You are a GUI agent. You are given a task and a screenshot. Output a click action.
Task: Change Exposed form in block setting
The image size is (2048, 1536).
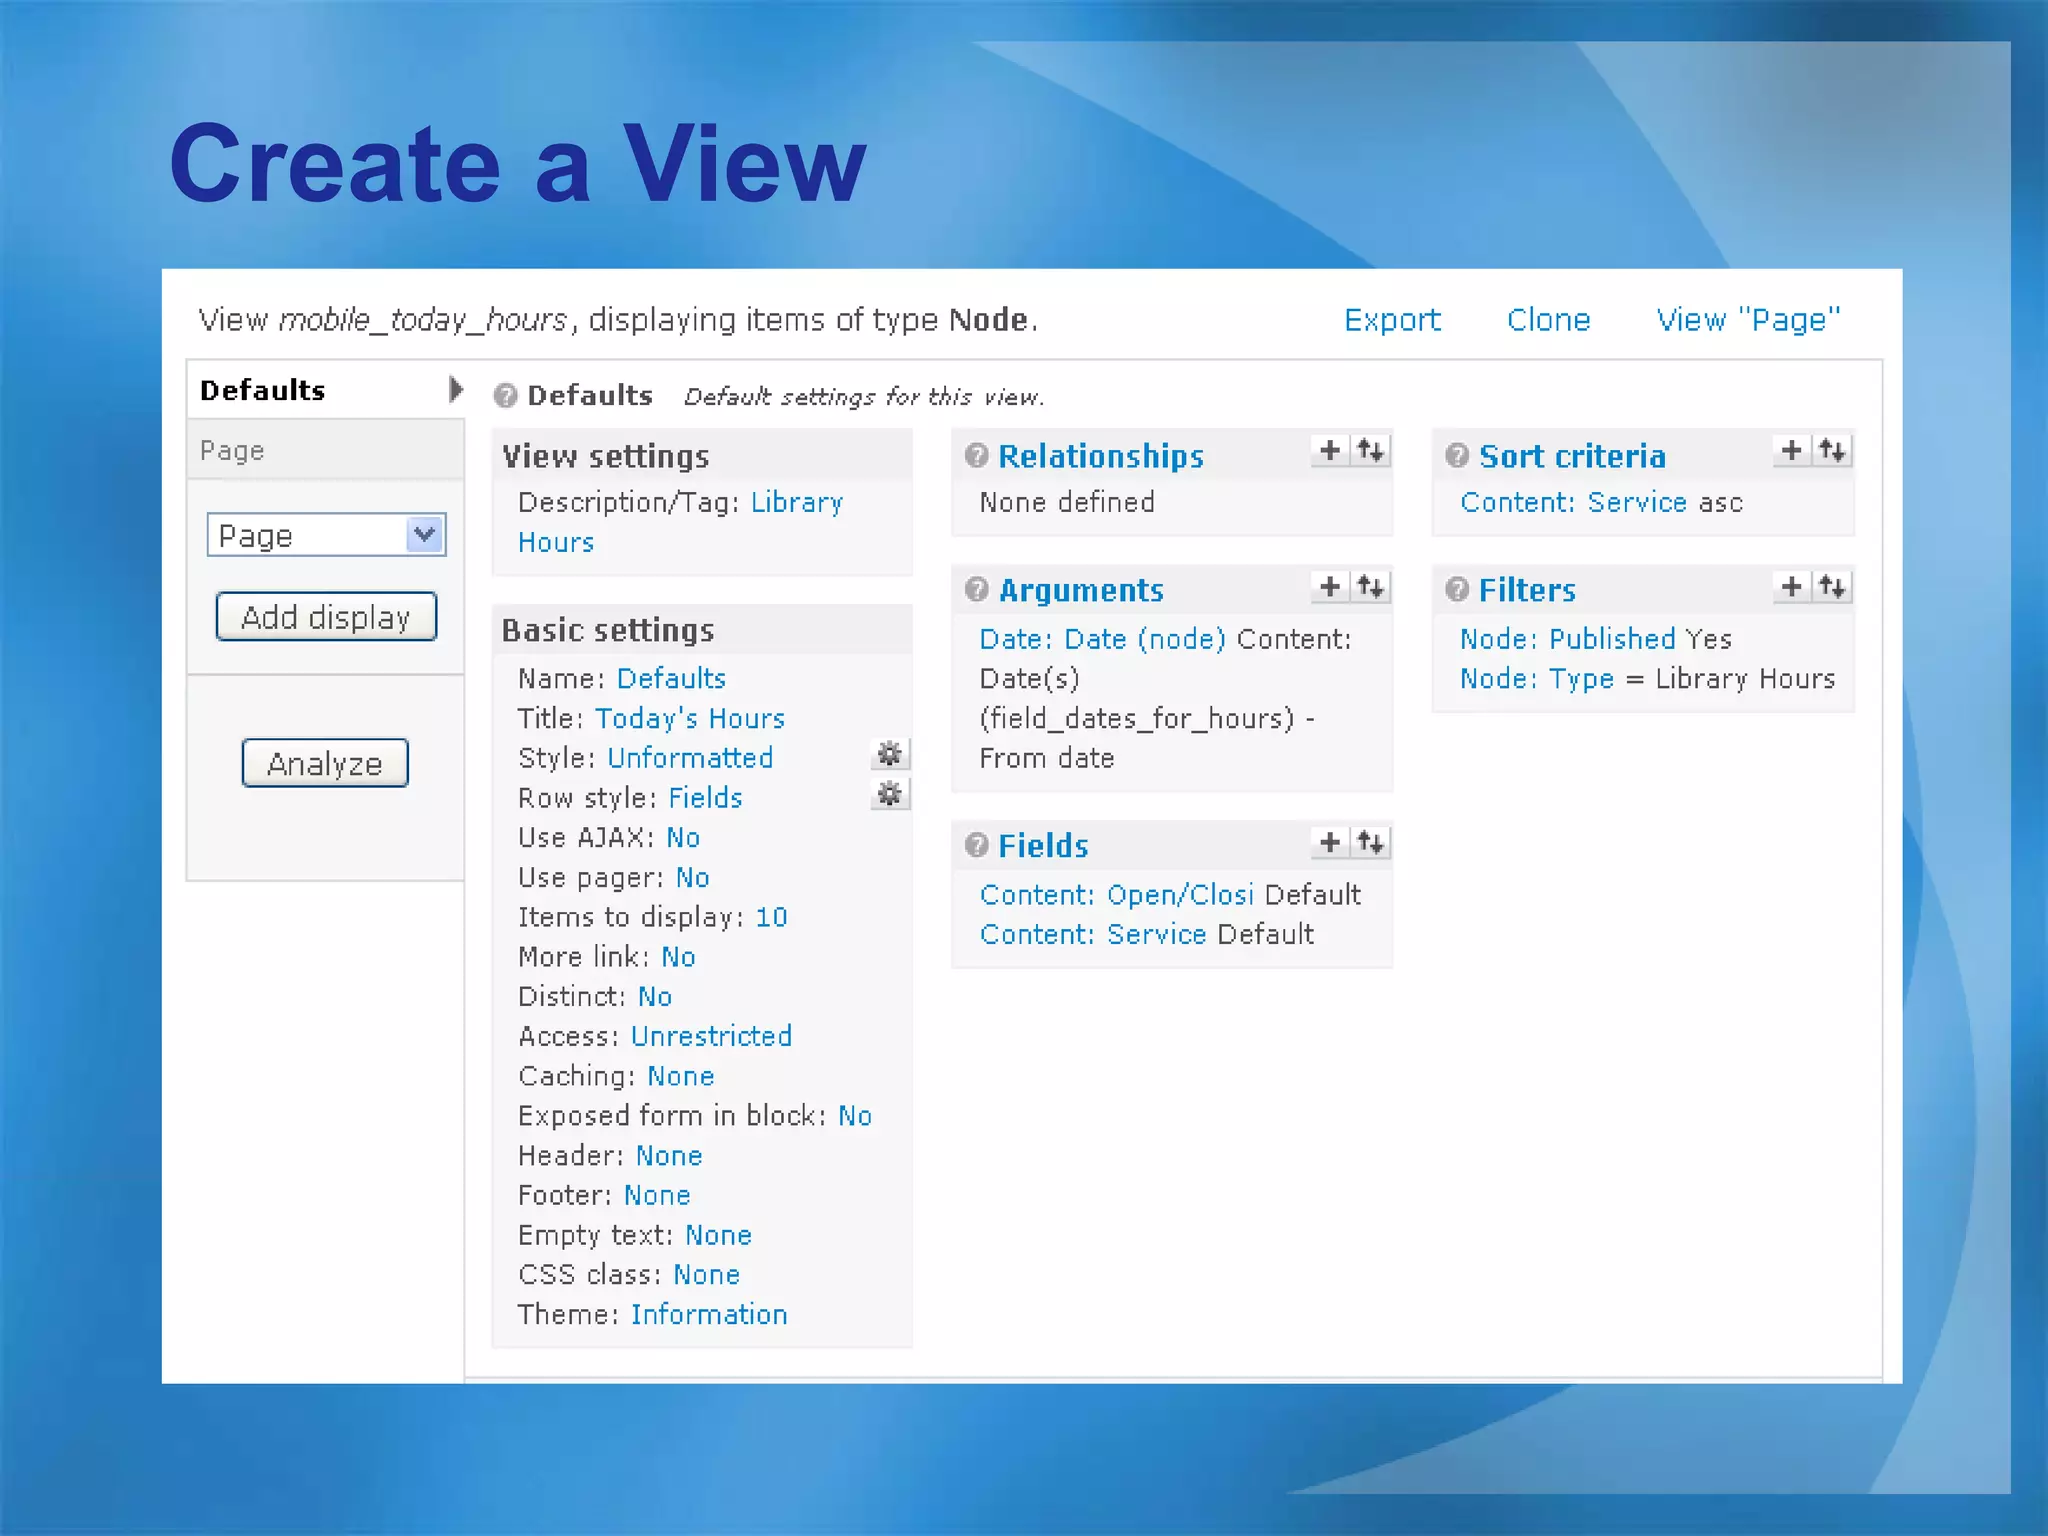coord(855,1116)
